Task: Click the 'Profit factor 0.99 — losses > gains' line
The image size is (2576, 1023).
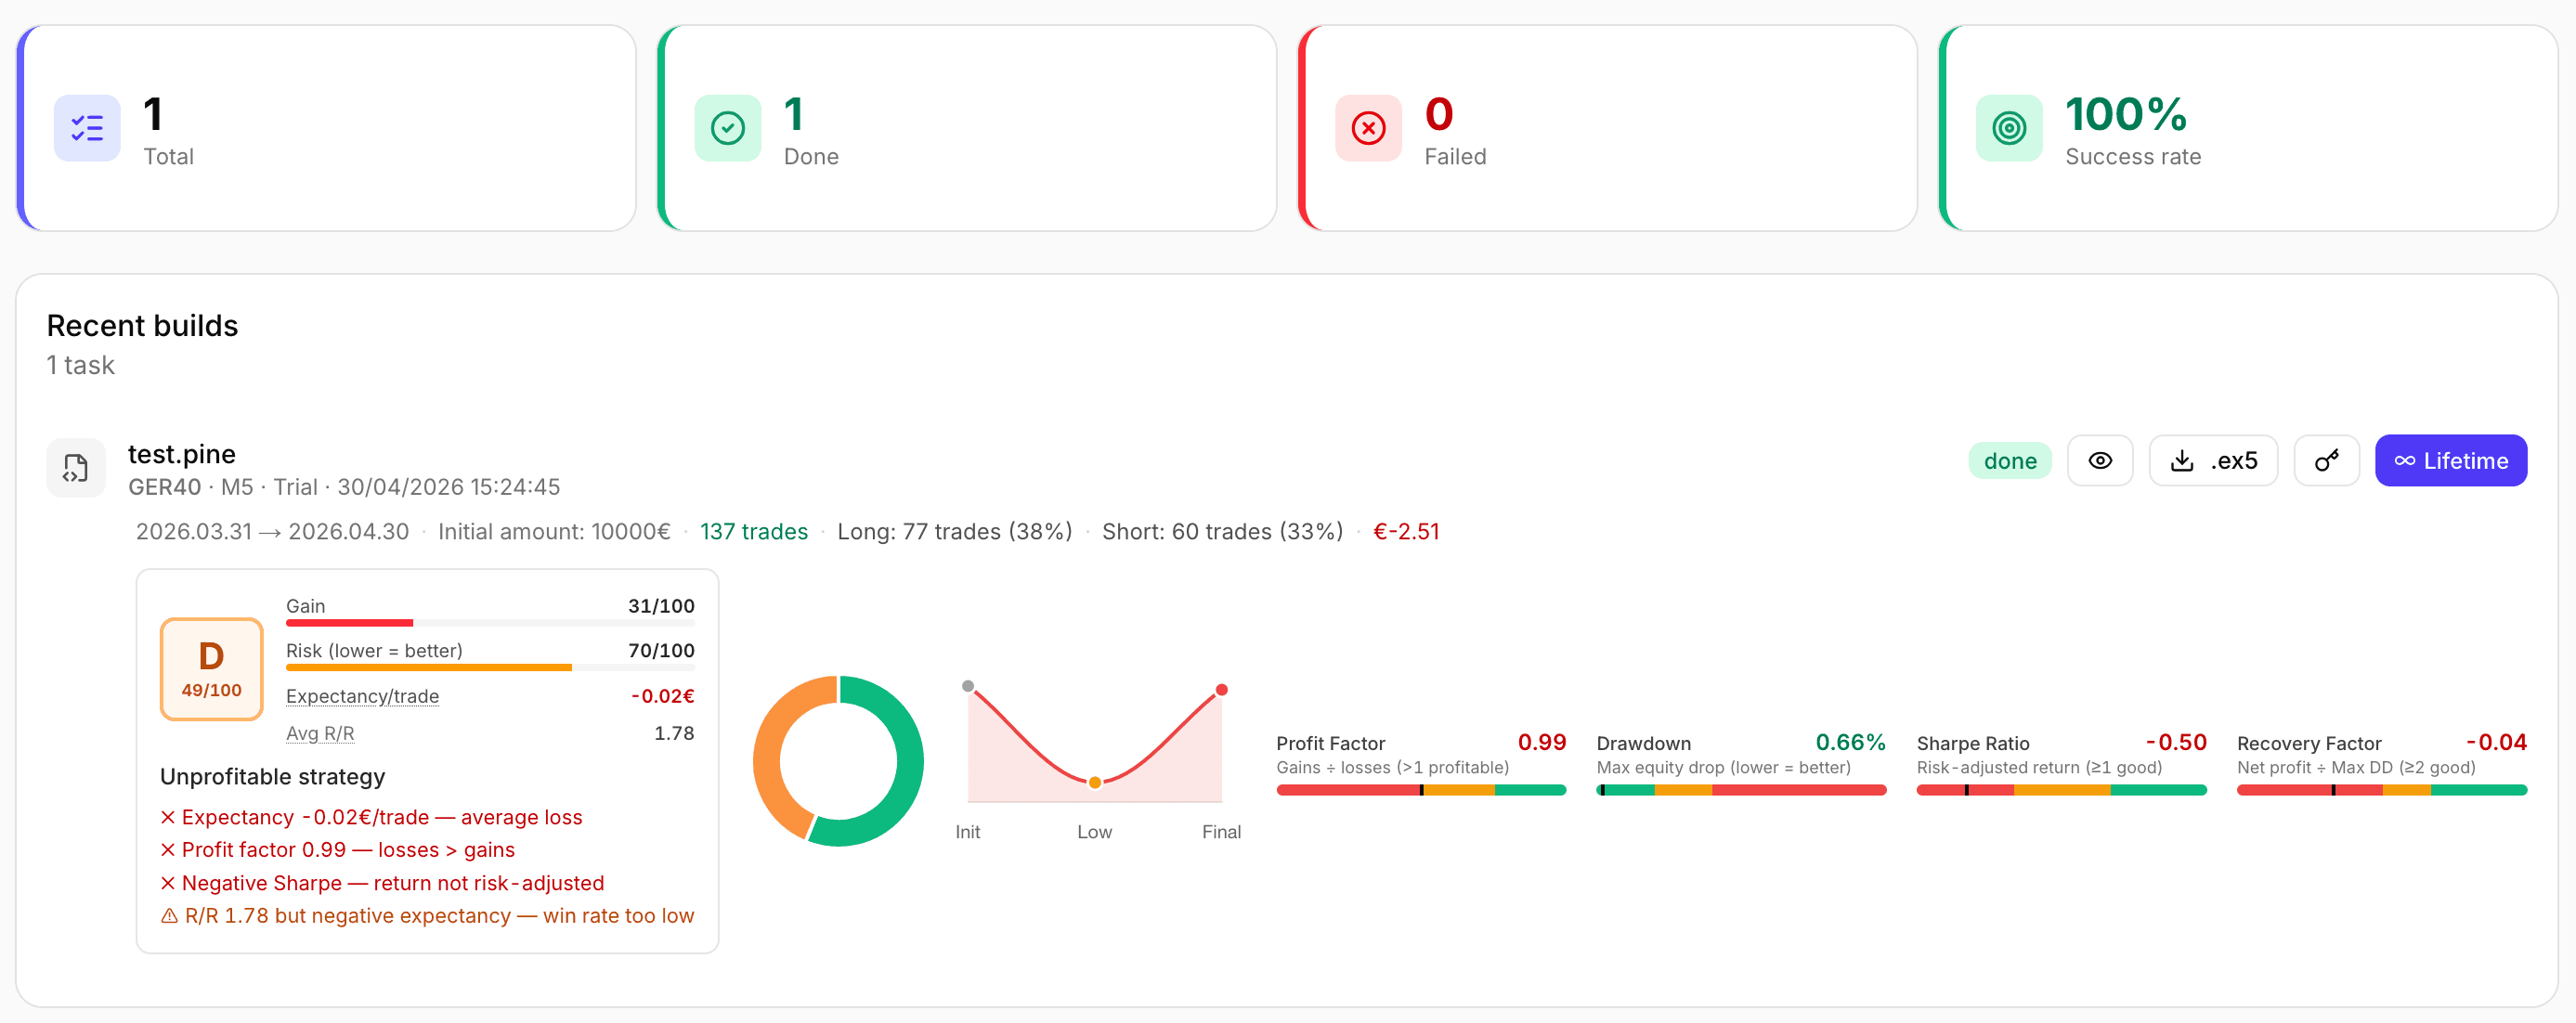Action: [x=337, y=850]
